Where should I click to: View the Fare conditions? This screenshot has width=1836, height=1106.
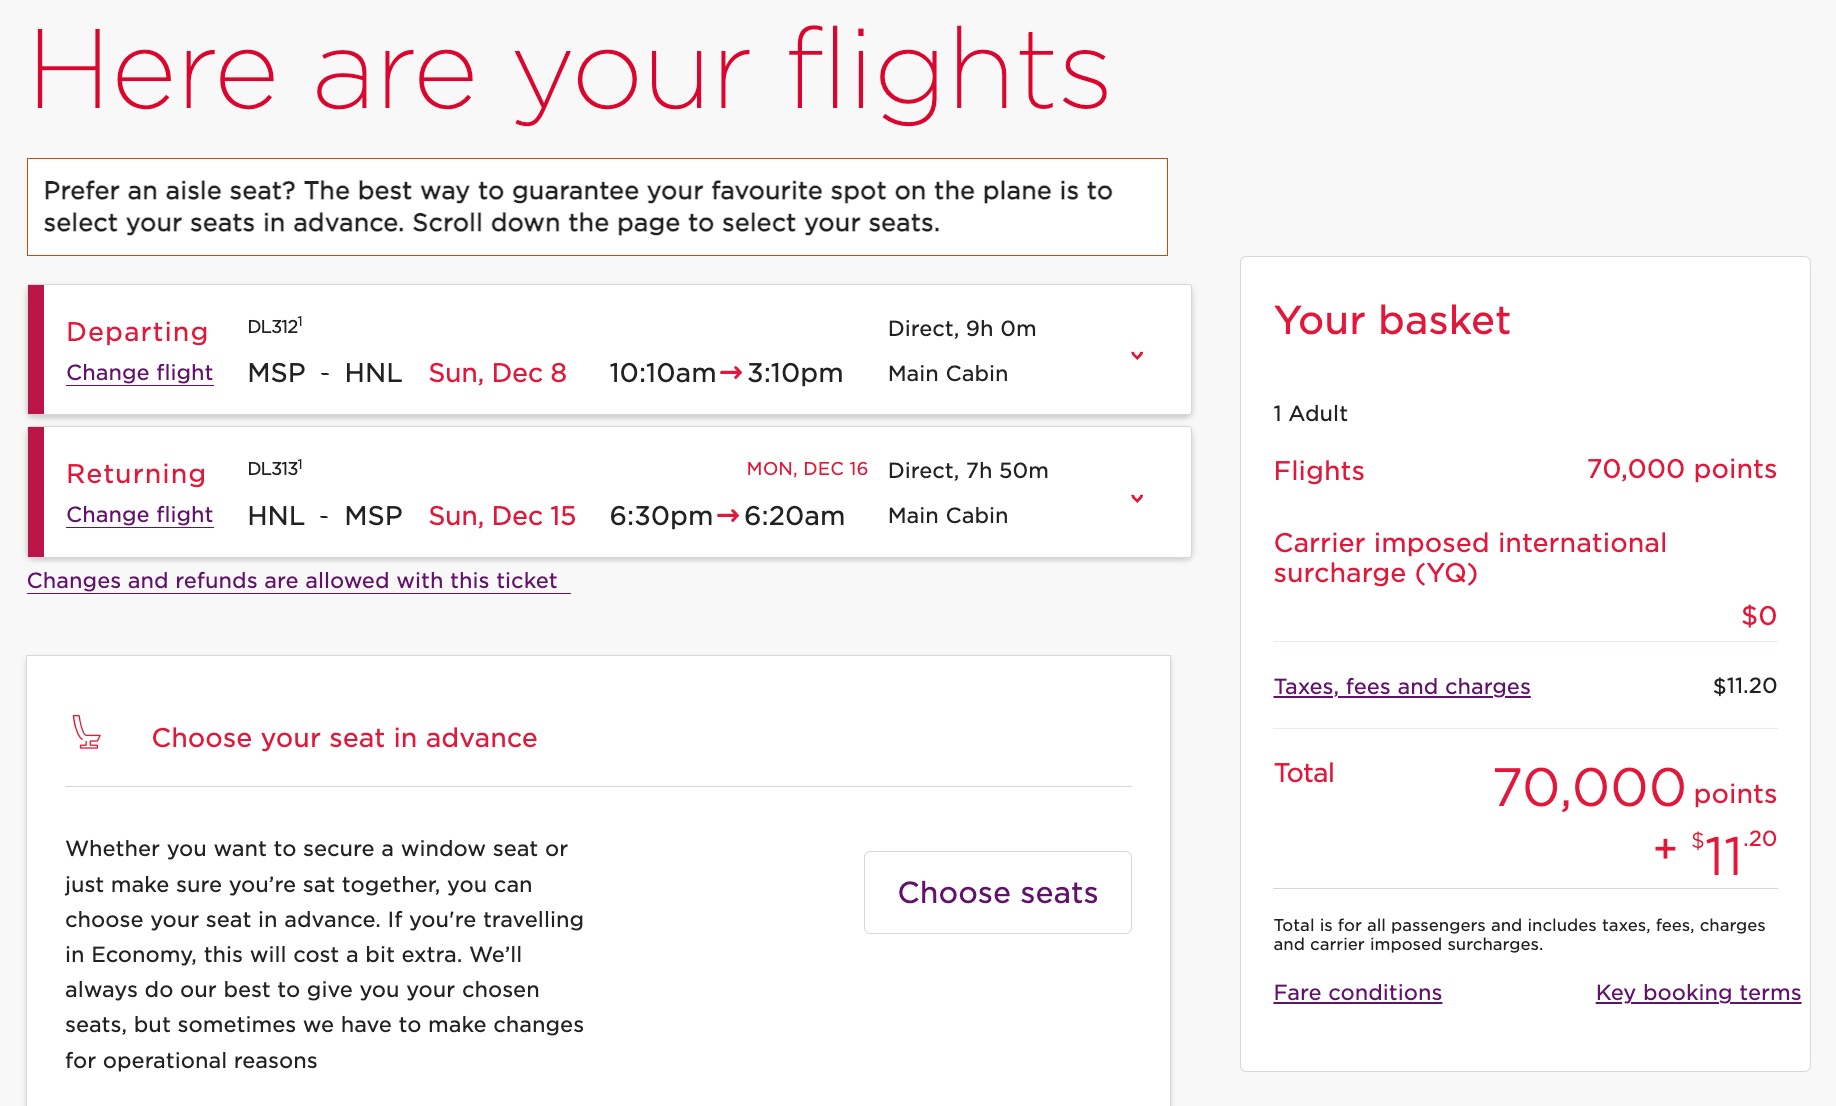coord(1357,992)
